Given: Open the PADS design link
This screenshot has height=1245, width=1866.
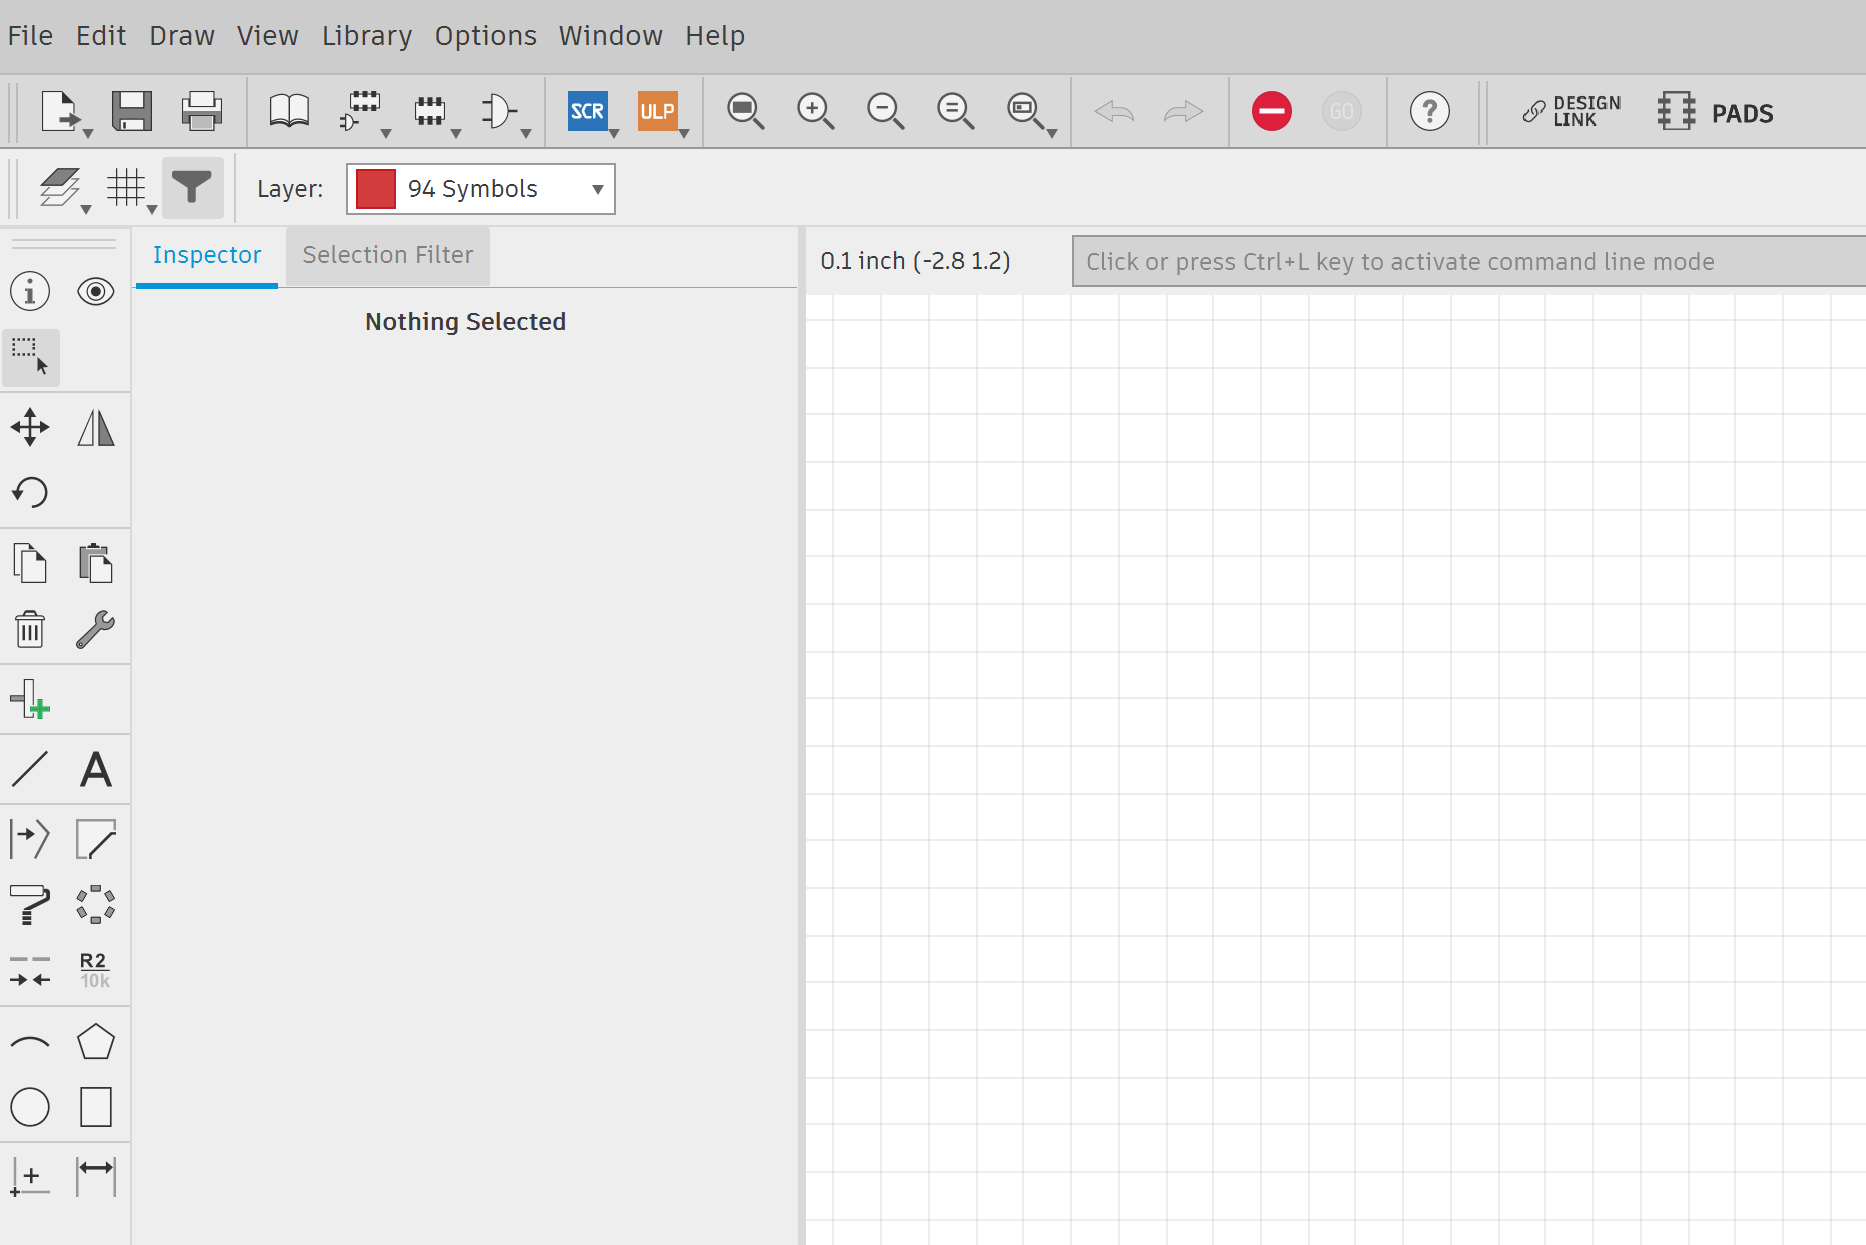Looking at the screenshot, I should [x=1716, y=112].
